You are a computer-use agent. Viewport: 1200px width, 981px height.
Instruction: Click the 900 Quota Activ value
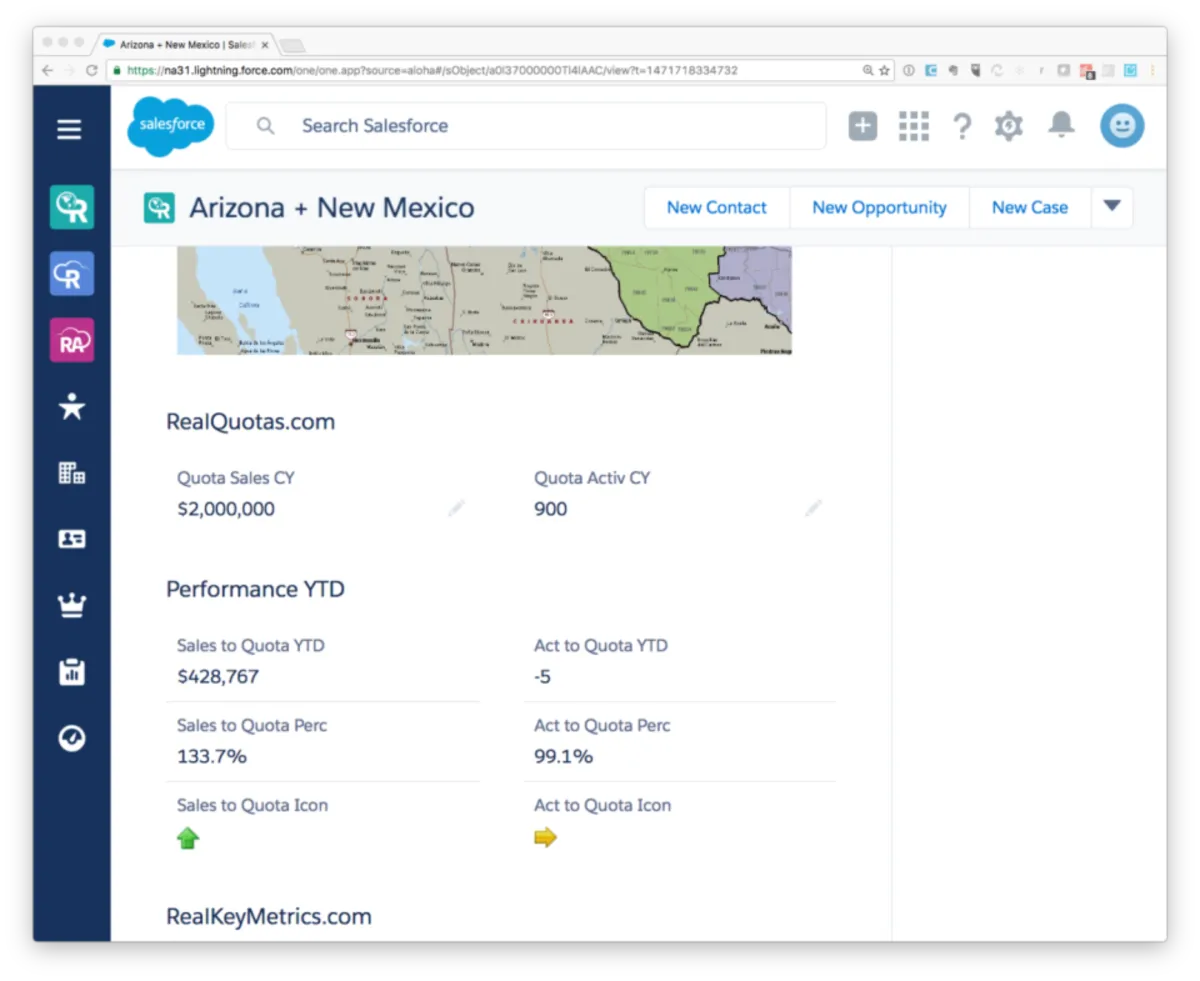pyautogui.click(x=550, y=509)
